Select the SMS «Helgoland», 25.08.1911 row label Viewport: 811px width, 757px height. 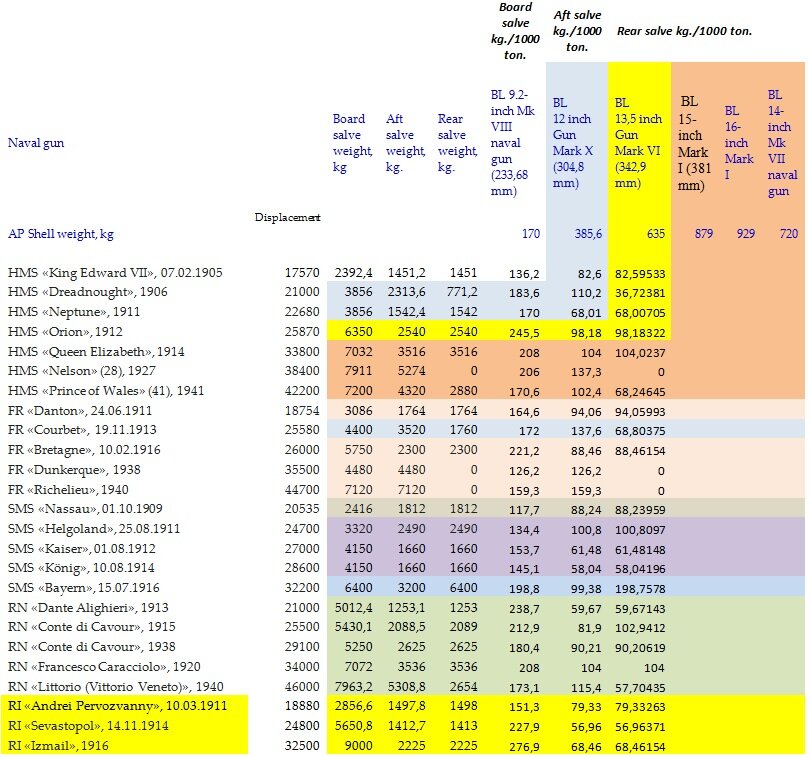click(x=94, y=528)
